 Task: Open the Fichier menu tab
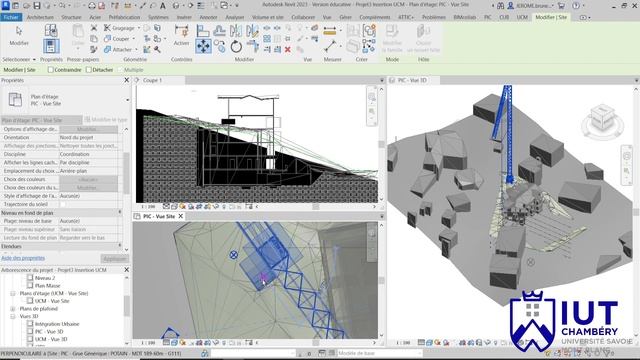11,17
